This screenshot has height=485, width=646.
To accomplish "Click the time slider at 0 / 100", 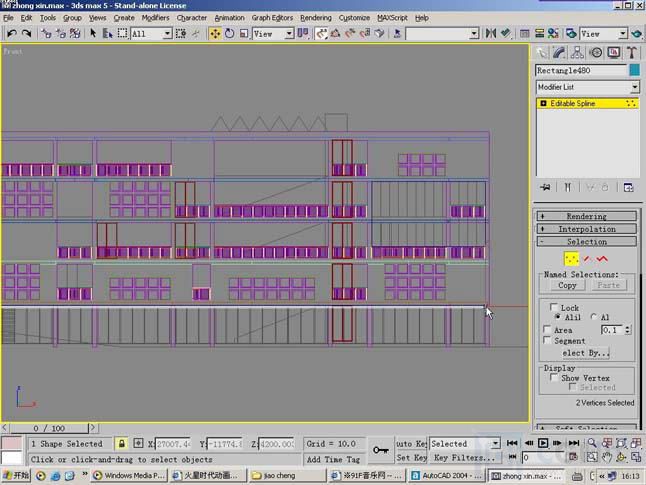I will point(49,428).
